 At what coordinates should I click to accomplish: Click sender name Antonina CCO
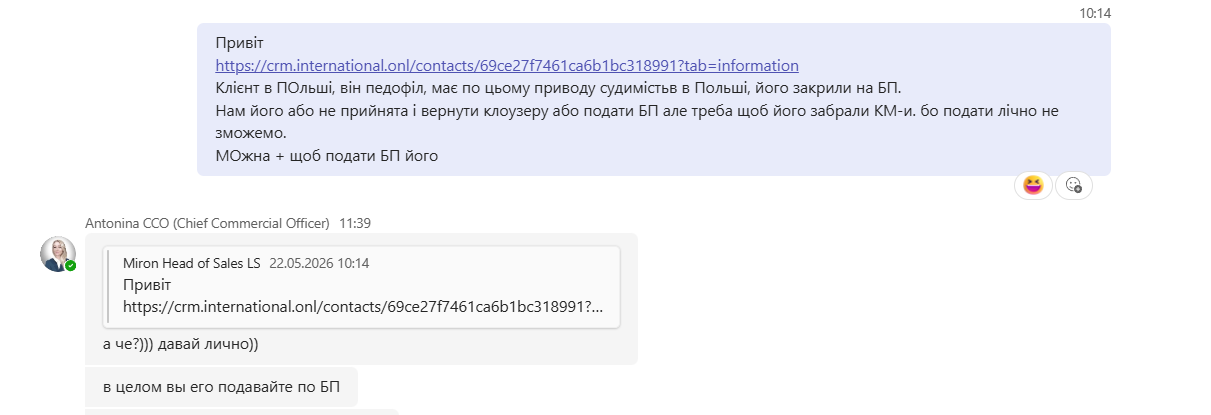pos(208,223)
